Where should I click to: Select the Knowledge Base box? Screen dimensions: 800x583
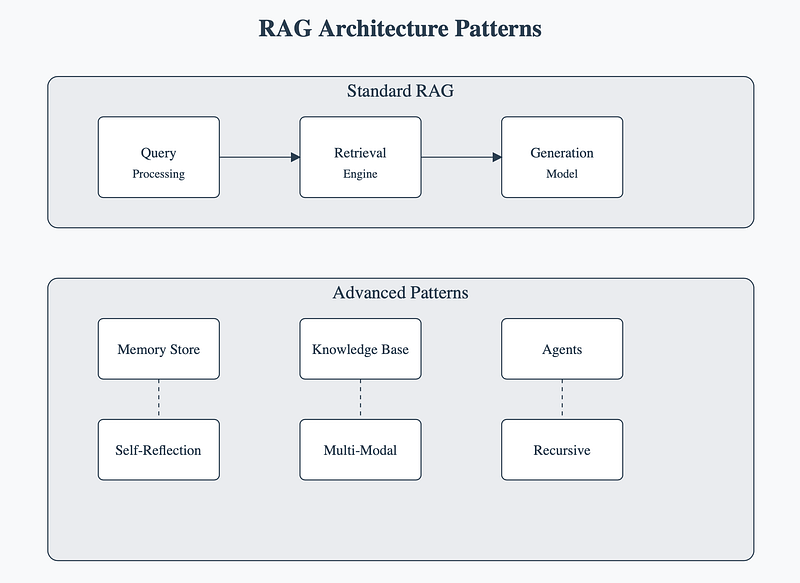[360, 349]
